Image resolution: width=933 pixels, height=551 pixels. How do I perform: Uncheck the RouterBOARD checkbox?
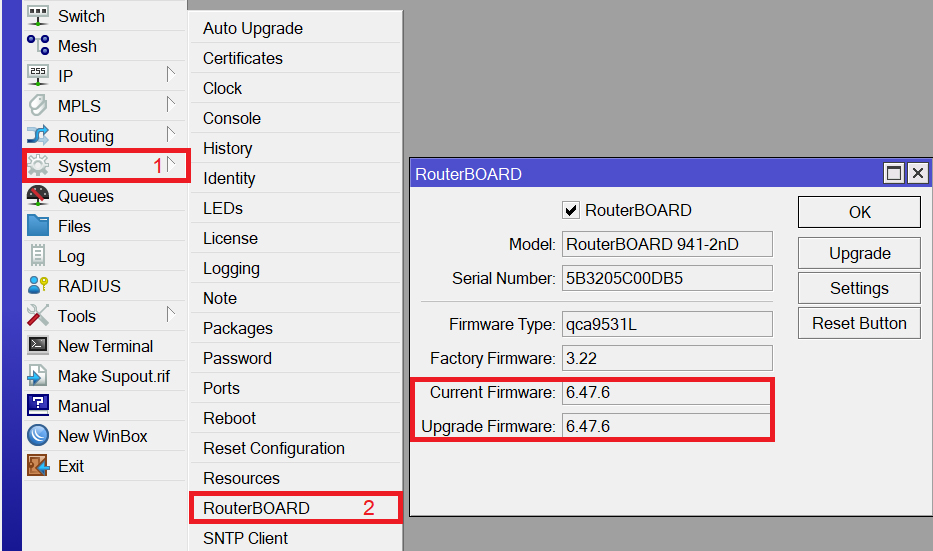(x=571, y=210)
